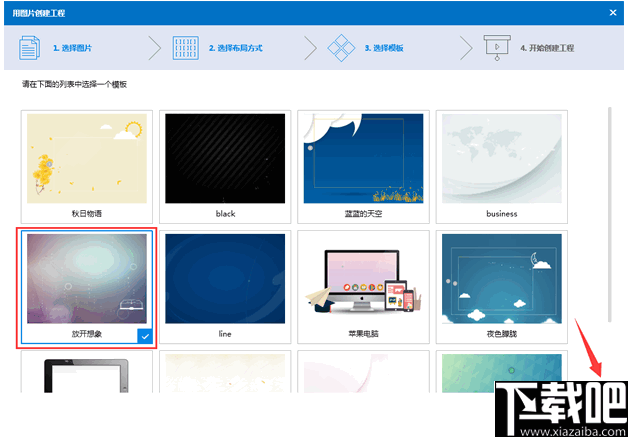Screen dimensions: 630x437
Task: Click the presentation board icon
Action: [497, 48]
